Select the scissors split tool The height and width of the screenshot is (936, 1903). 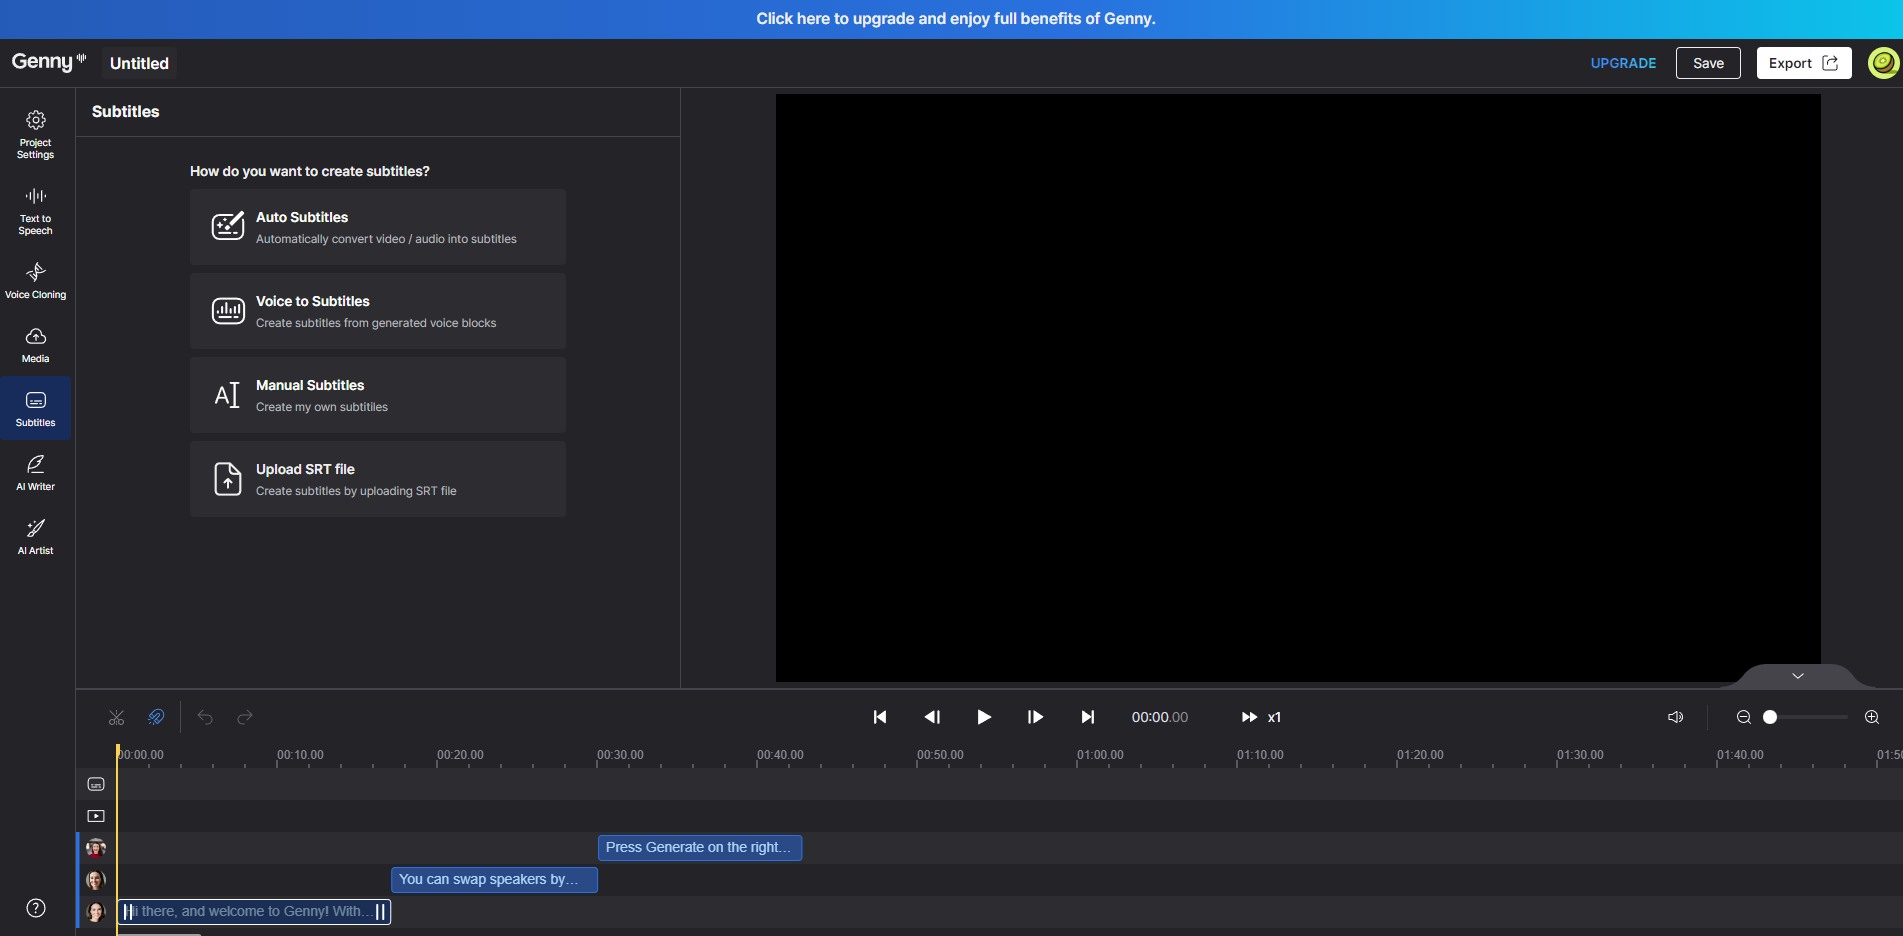tap(117, 717)
